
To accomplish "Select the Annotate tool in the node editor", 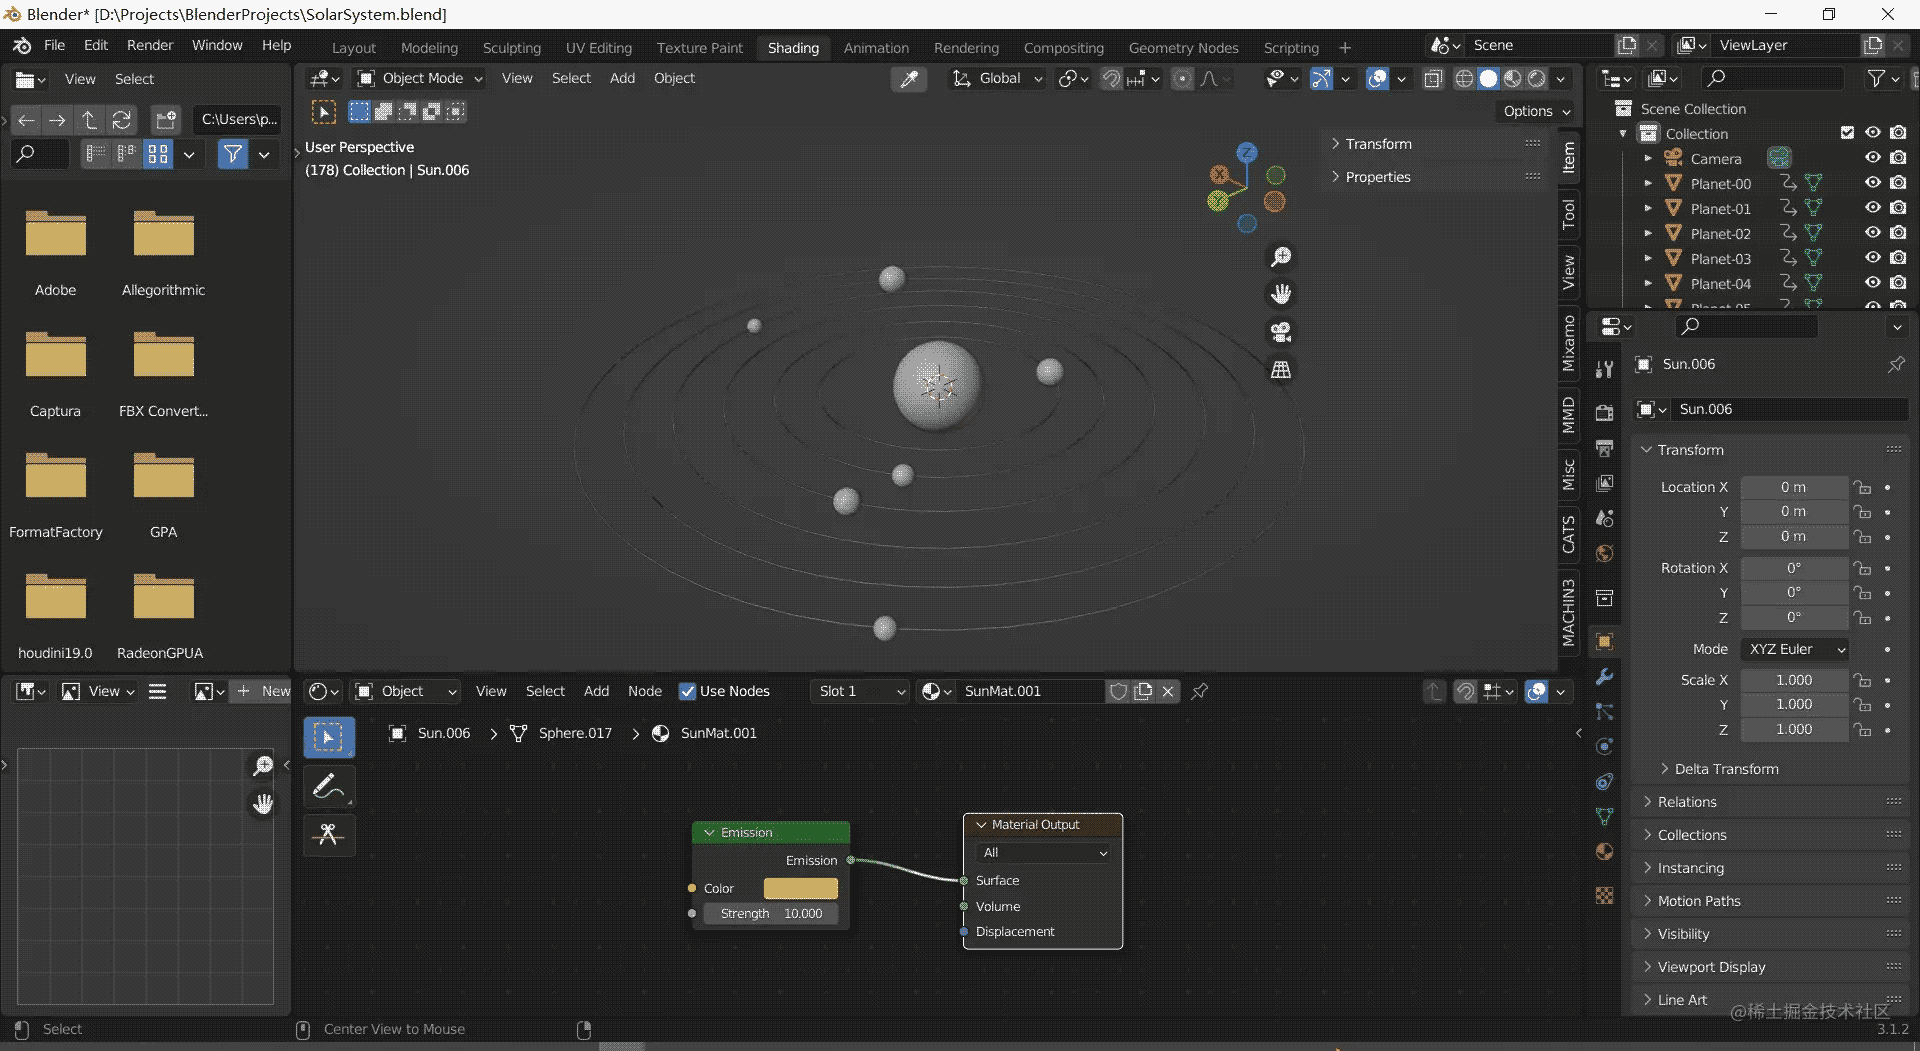I will pyautogui.click(x=329, y=788).
